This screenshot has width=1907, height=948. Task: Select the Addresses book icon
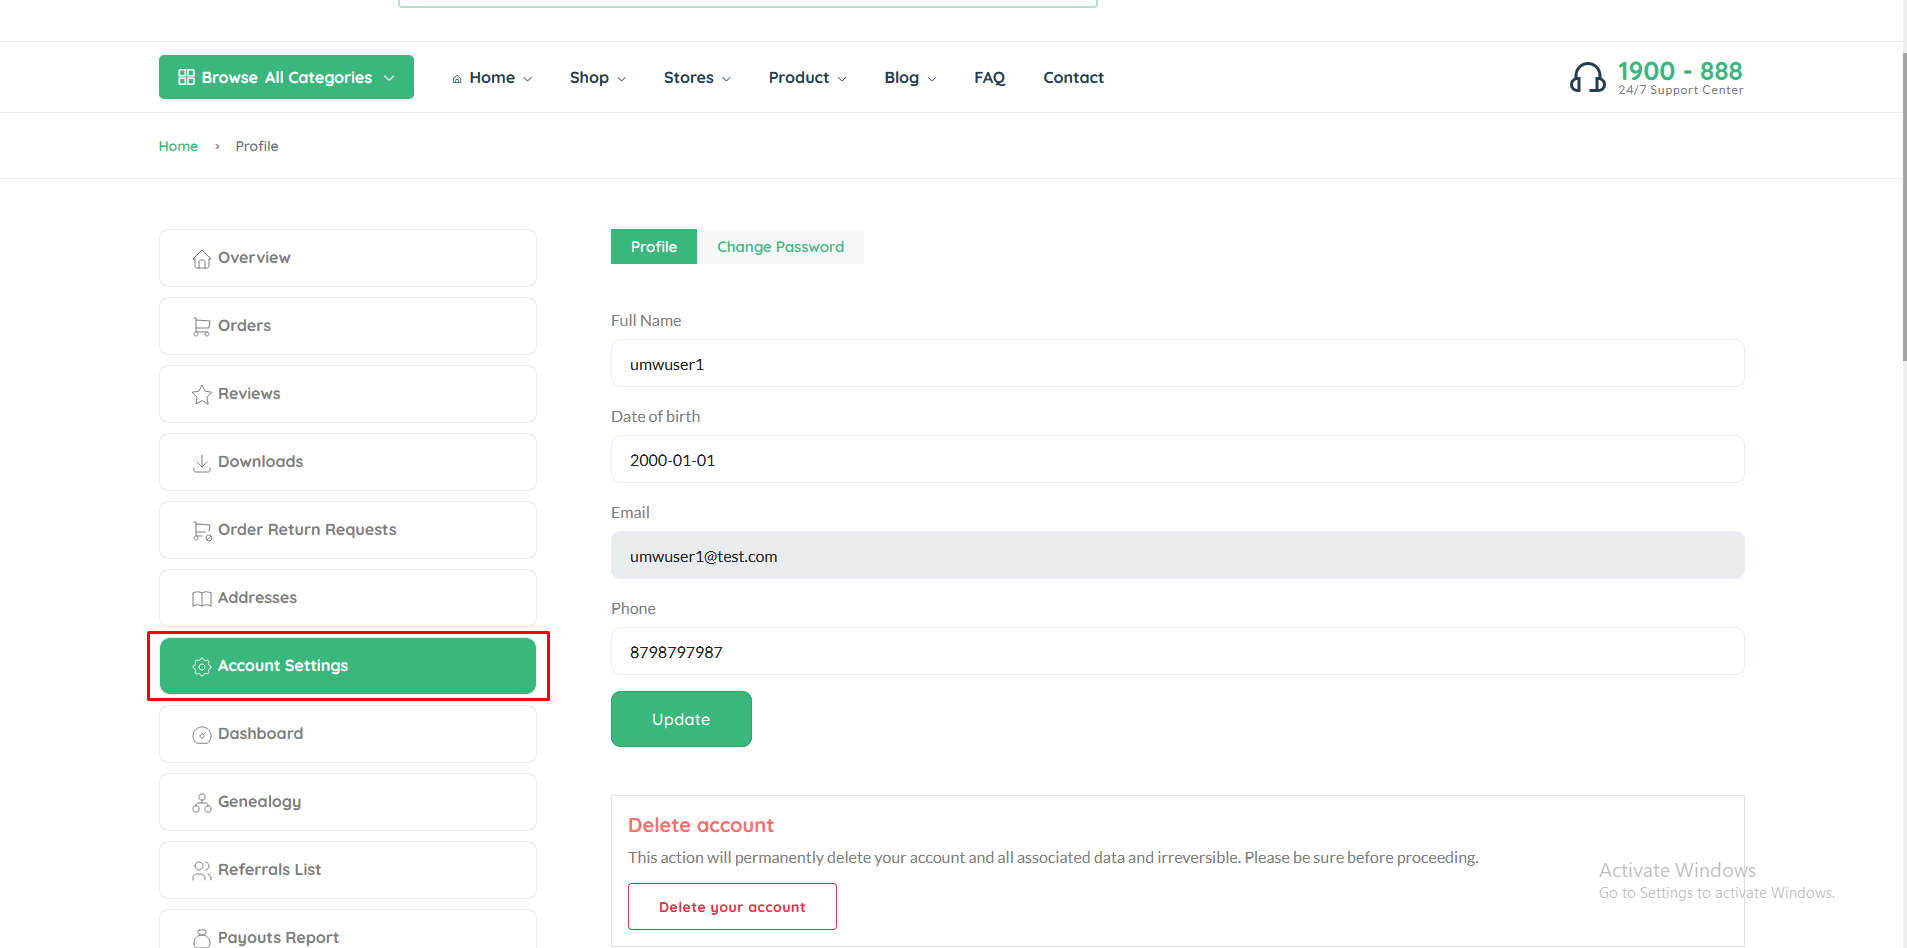(202, 597)
